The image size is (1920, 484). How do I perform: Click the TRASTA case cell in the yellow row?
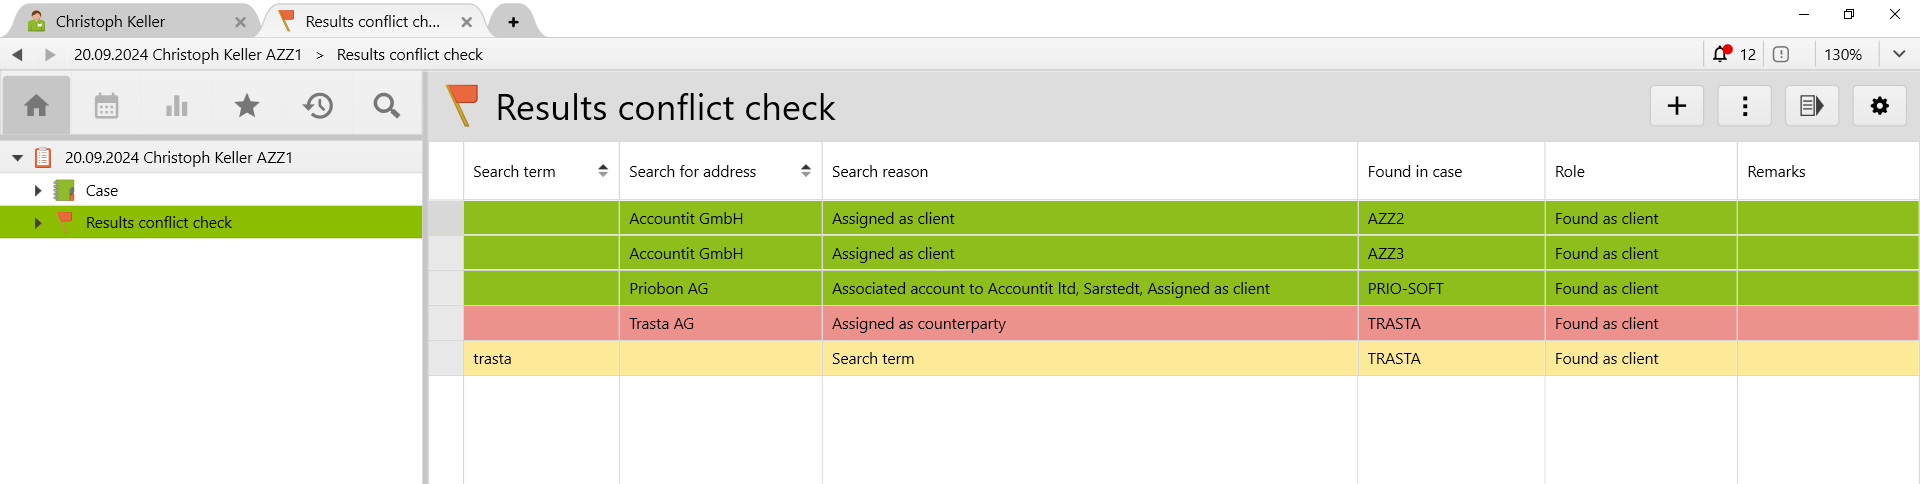pyautogui.click(x=1451, y=358)
